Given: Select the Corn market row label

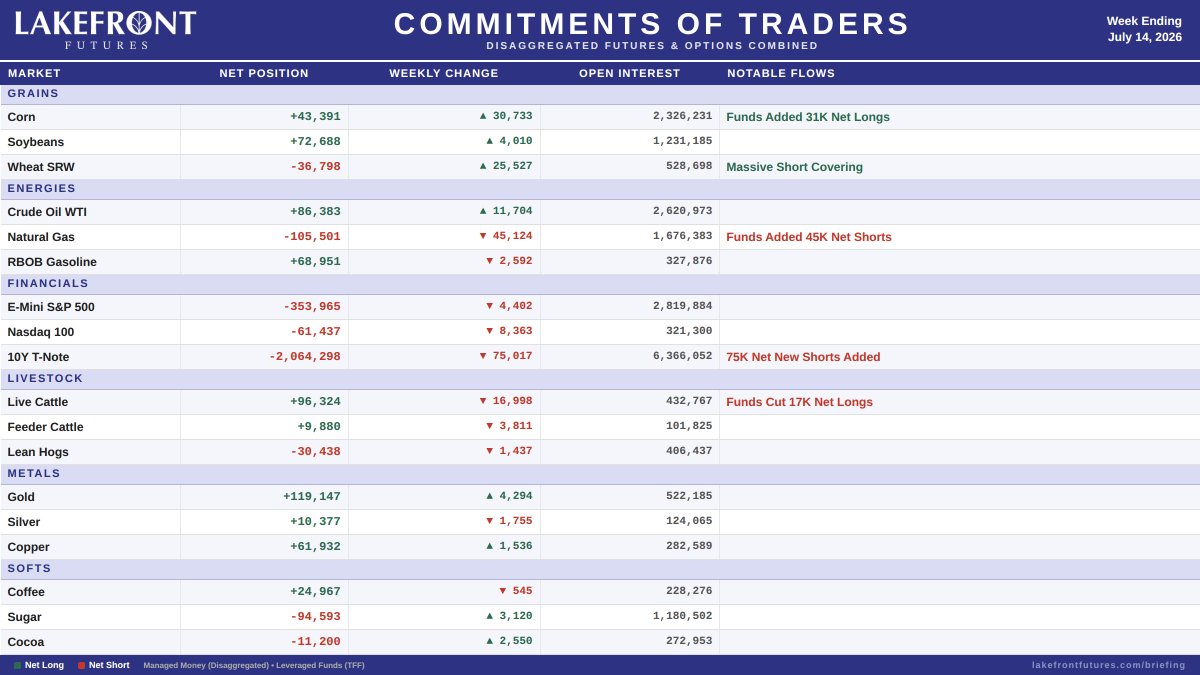Looking at the screenshot, I should (x=21, y=117).
